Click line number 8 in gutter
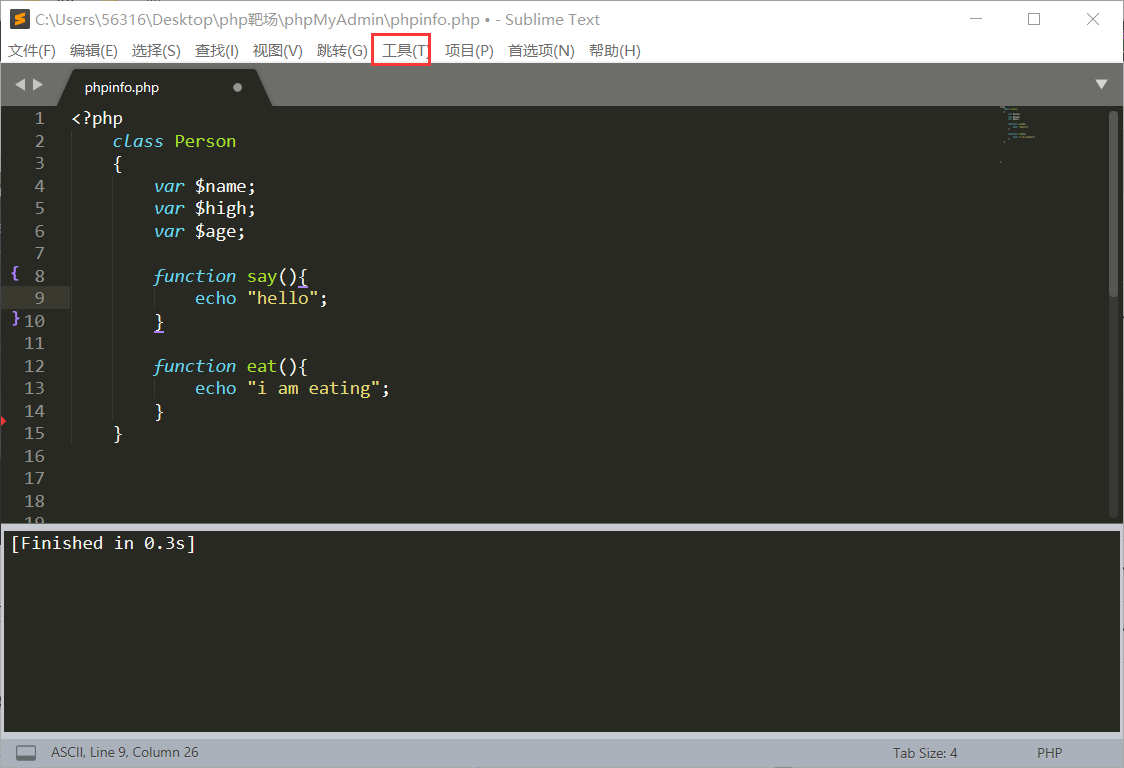1124x768 pixels. [39, 276]
